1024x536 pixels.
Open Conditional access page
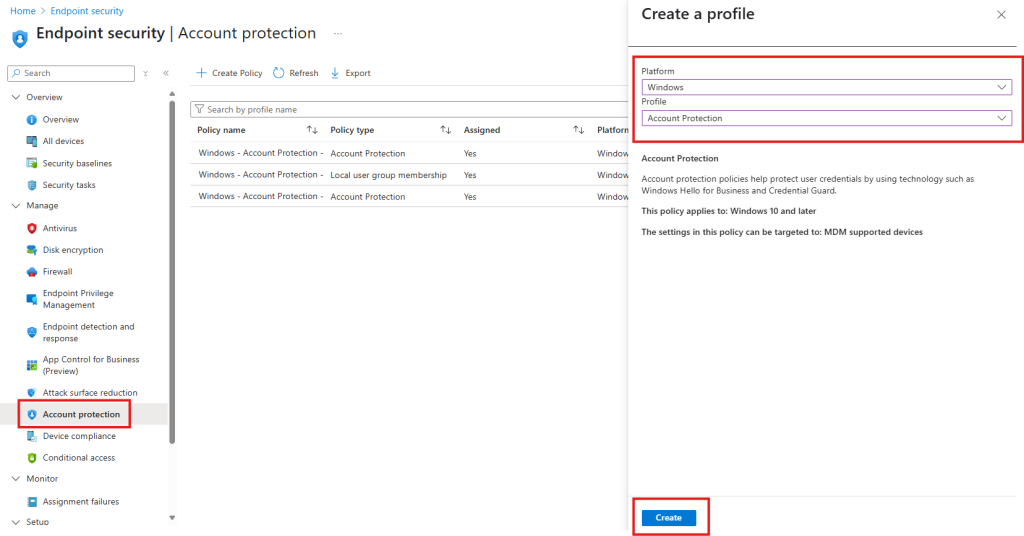79,458
